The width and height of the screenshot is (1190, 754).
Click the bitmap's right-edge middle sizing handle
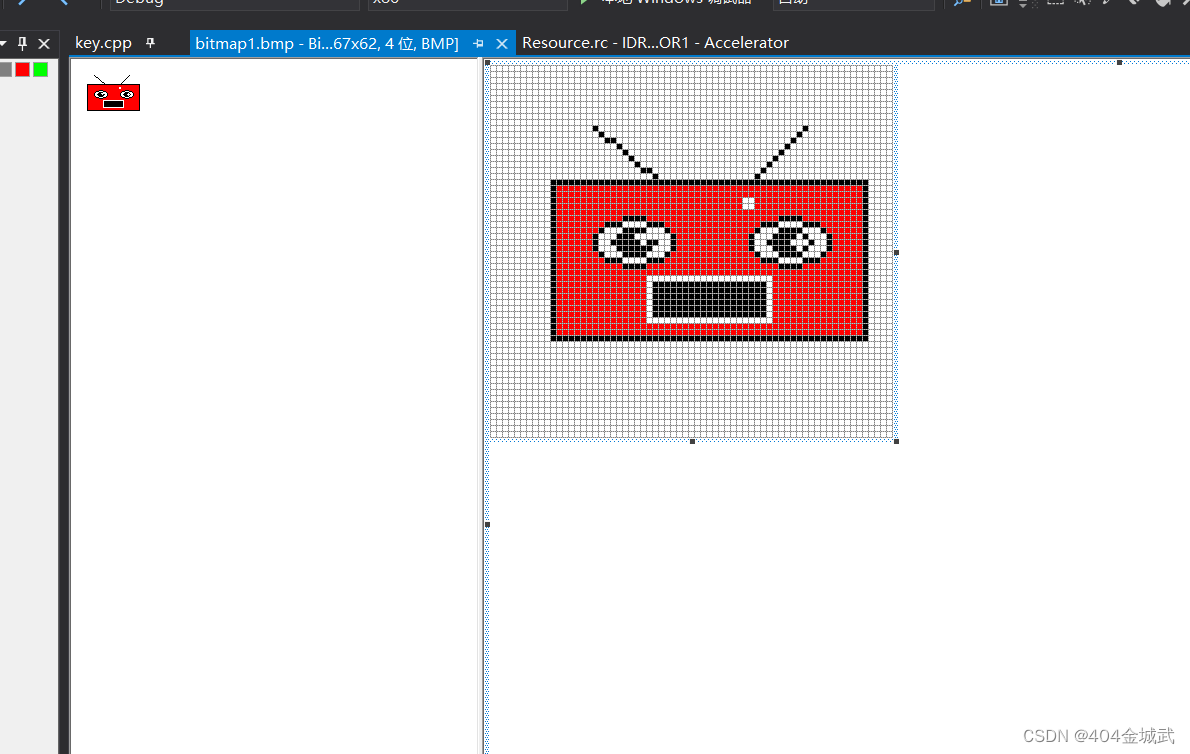click(x=896, y=253)
